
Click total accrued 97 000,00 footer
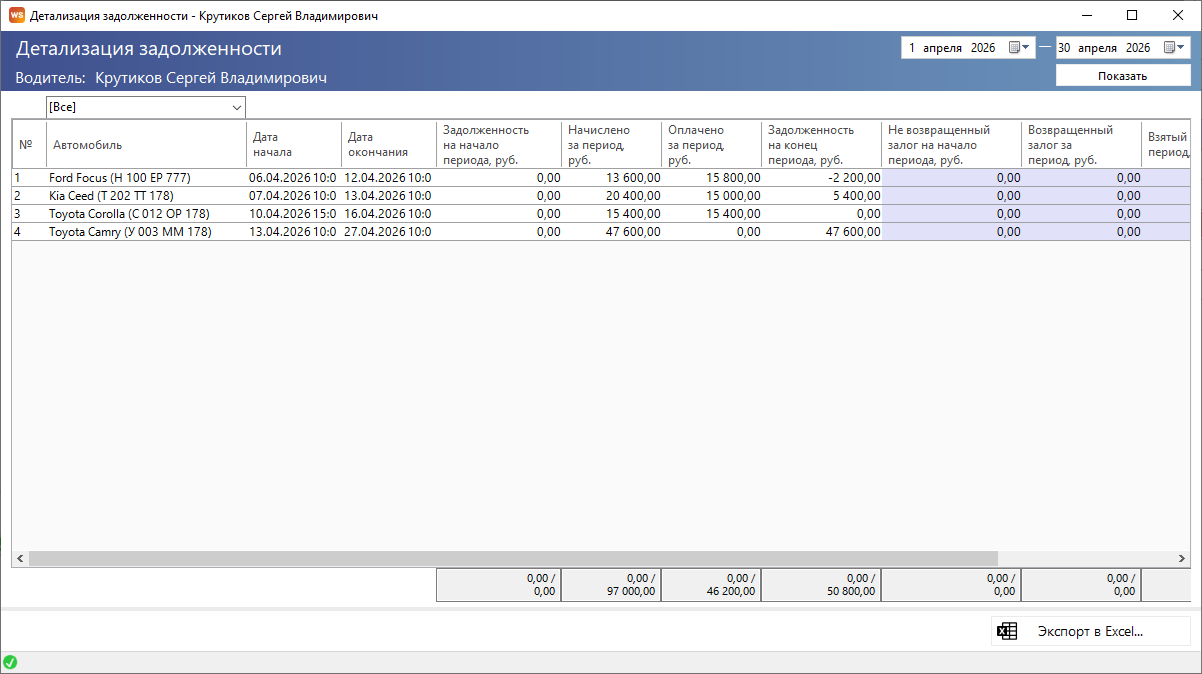click(612, 585)
